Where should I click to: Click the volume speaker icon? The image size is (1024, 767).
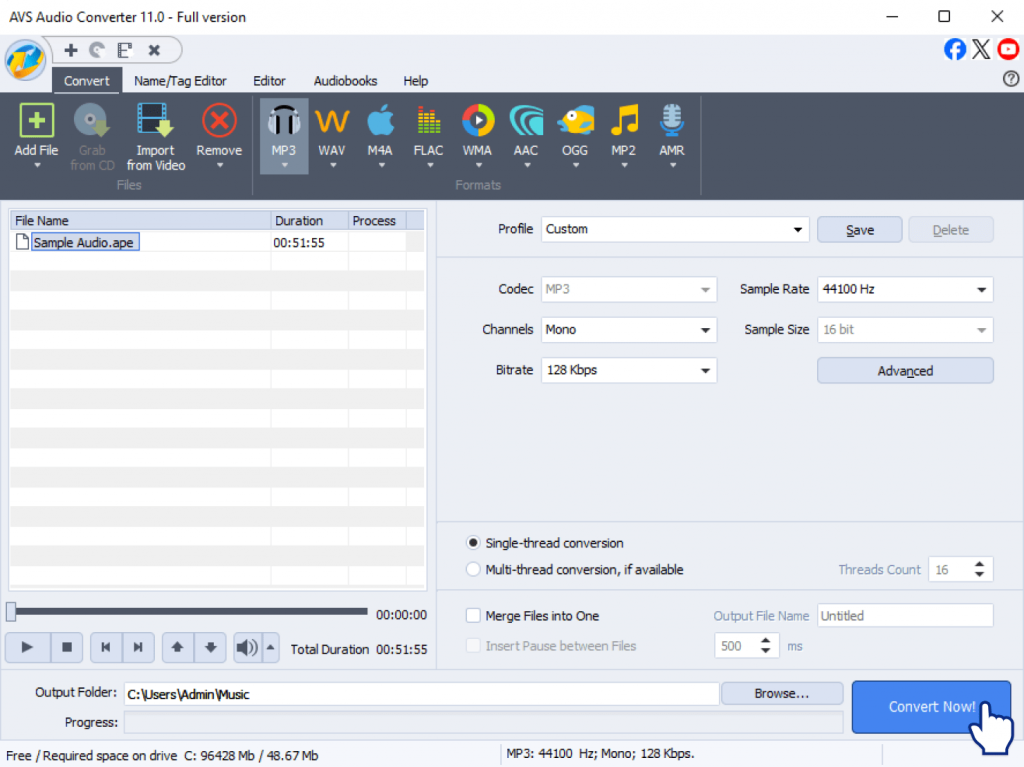[247, 647]
